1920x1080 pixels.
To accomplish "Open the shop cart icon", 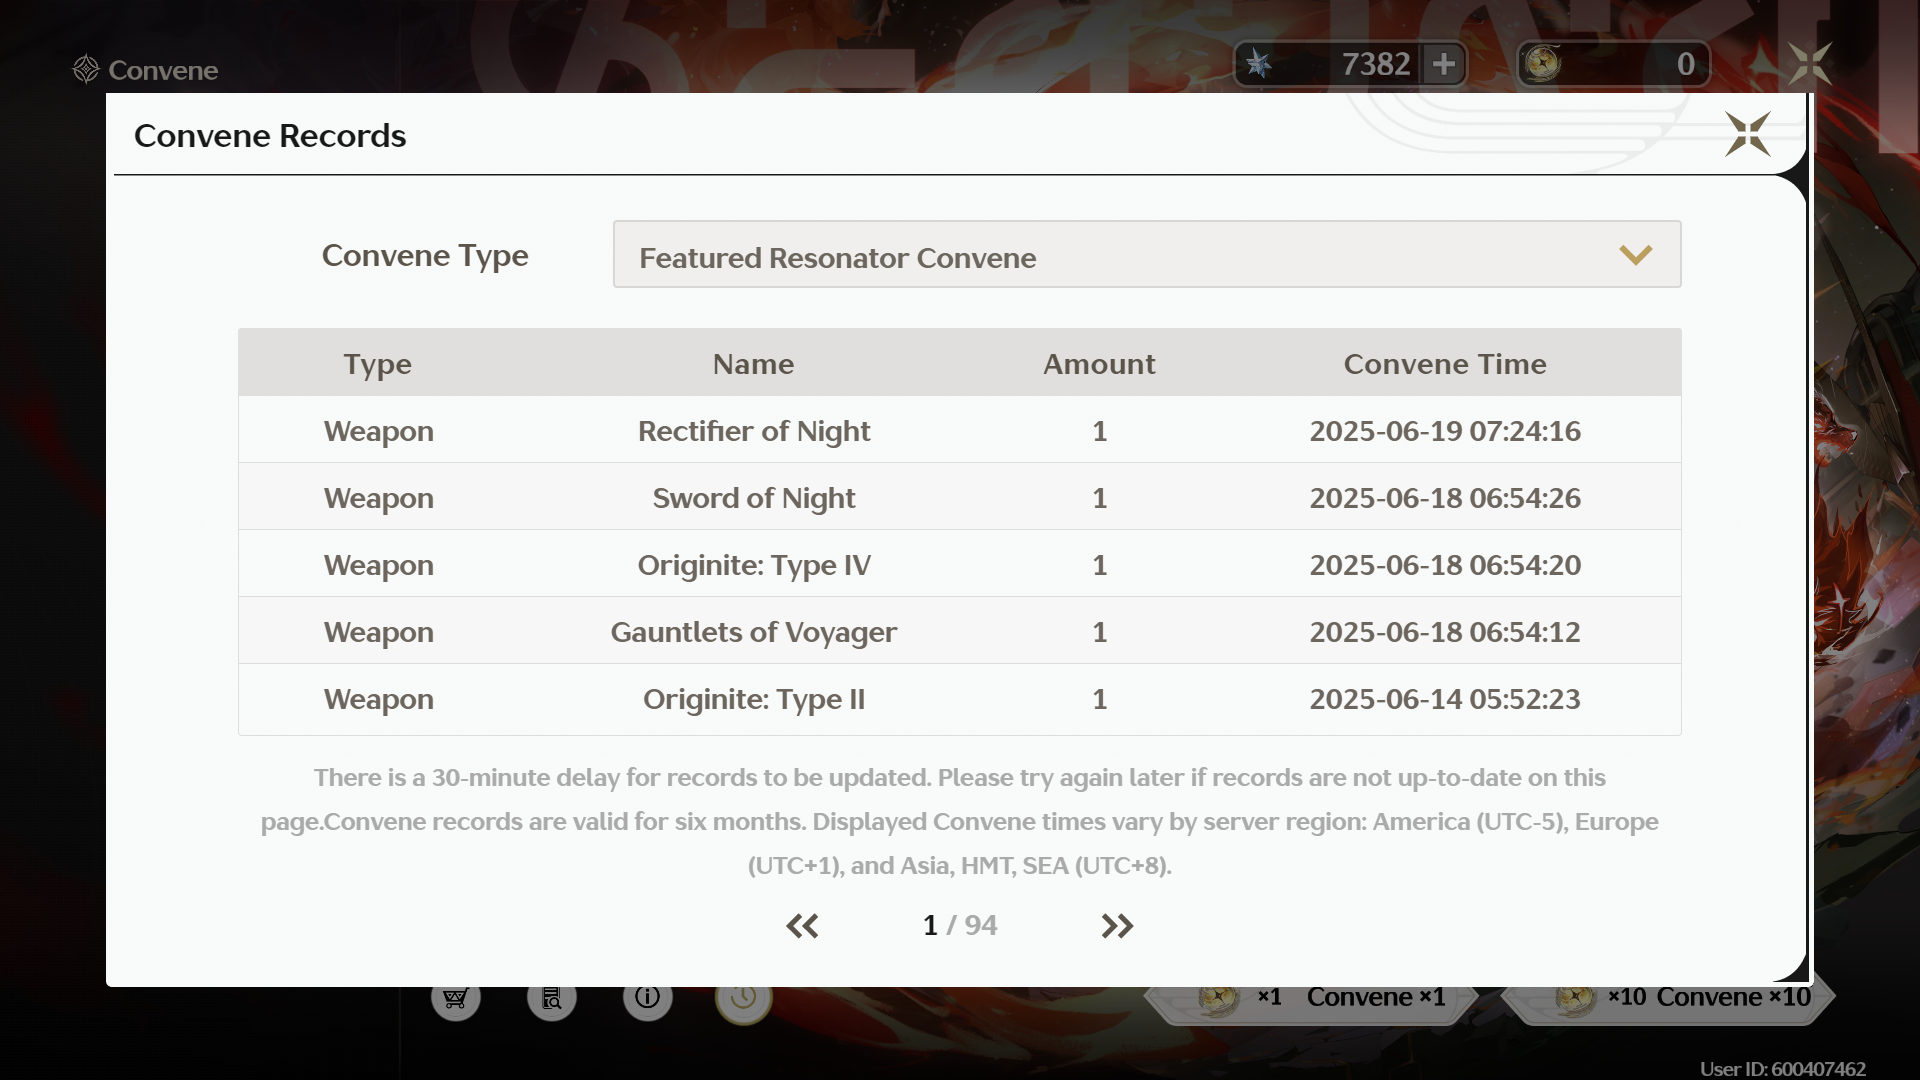I will 456,998.
